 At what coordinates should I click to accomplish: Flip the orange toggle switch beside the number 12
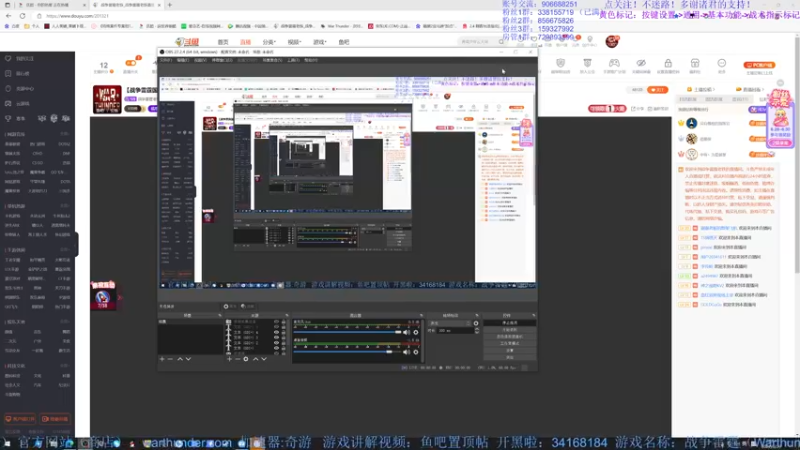tap(131, 63)
